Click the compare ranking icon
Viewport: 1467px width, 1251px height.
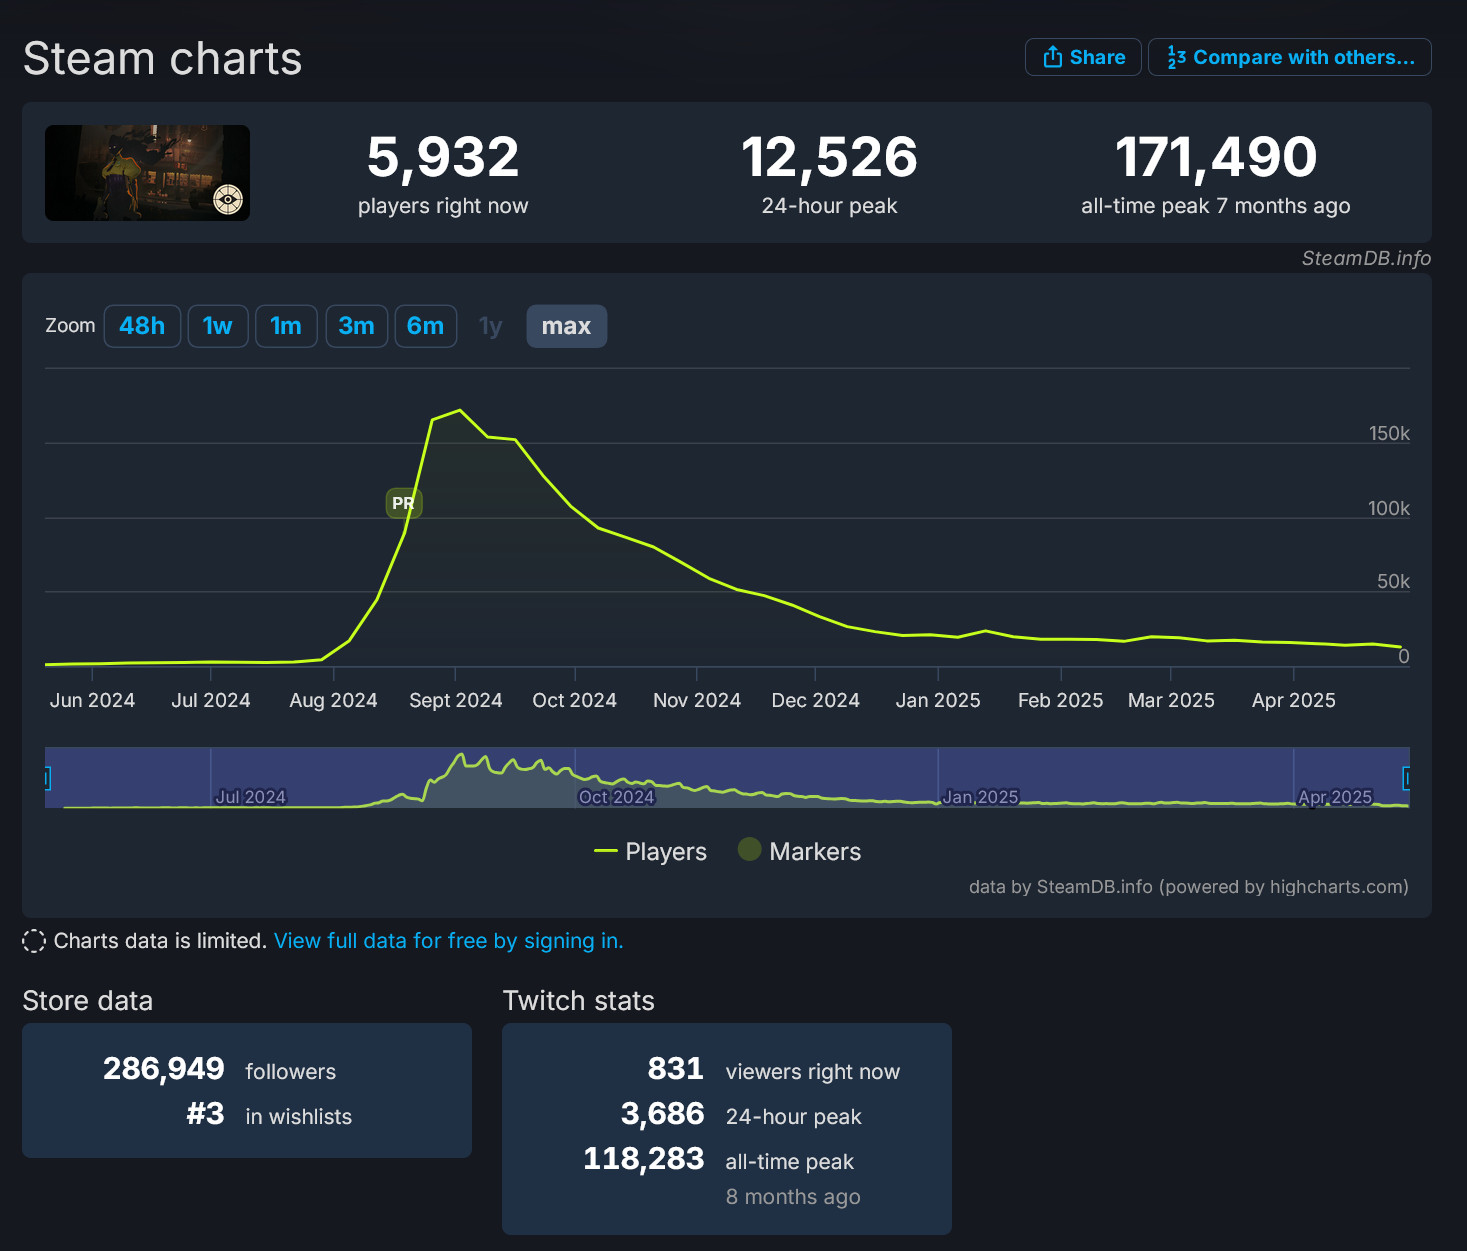[x=1176, y=57]
